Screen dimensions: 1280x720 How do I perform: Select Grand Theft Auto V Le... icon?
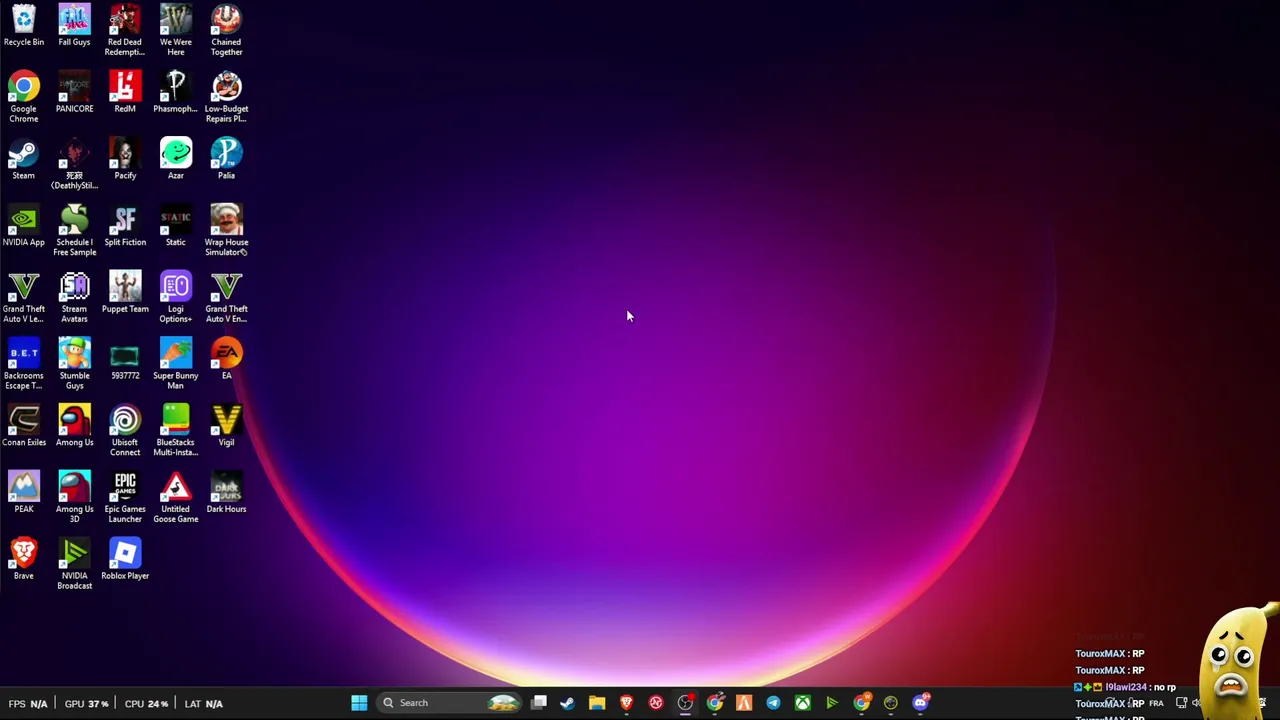pyautogui.click(x=23, y=298)
